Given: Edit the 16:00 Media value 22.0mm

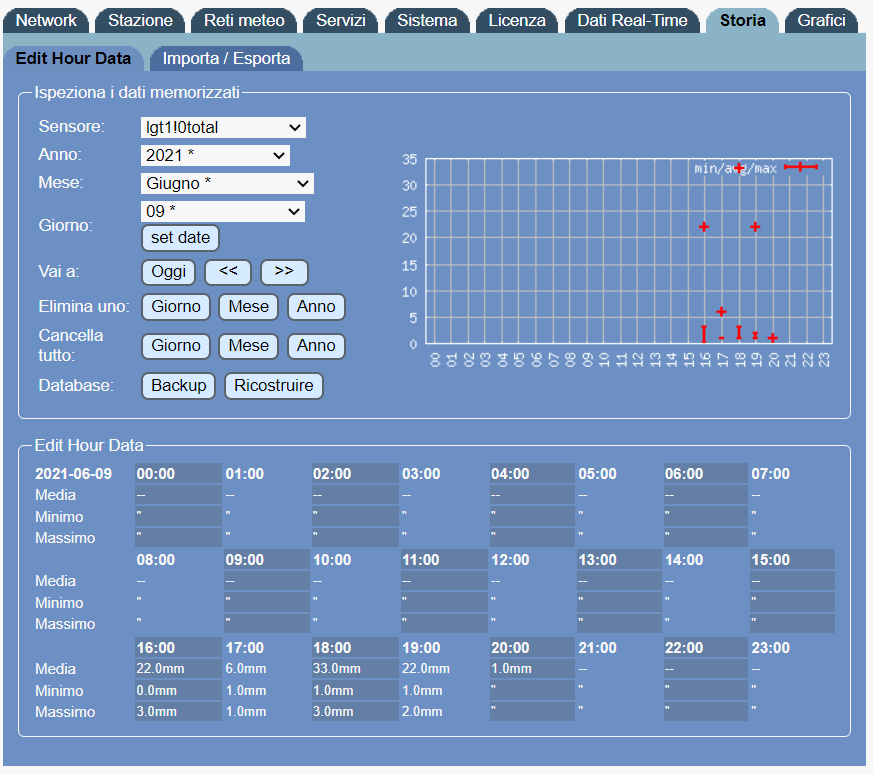Looking at the screenshot, I should click(178, 669).
